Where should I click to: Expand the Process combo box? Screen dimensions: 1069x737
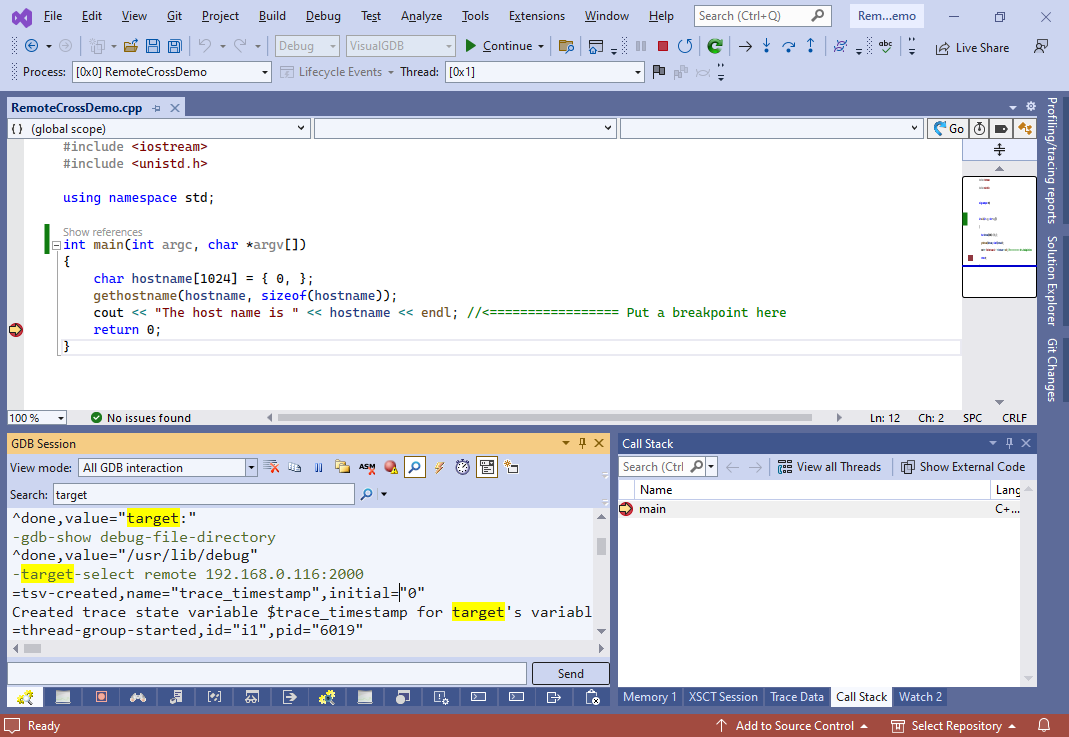(x=264, y=72)
